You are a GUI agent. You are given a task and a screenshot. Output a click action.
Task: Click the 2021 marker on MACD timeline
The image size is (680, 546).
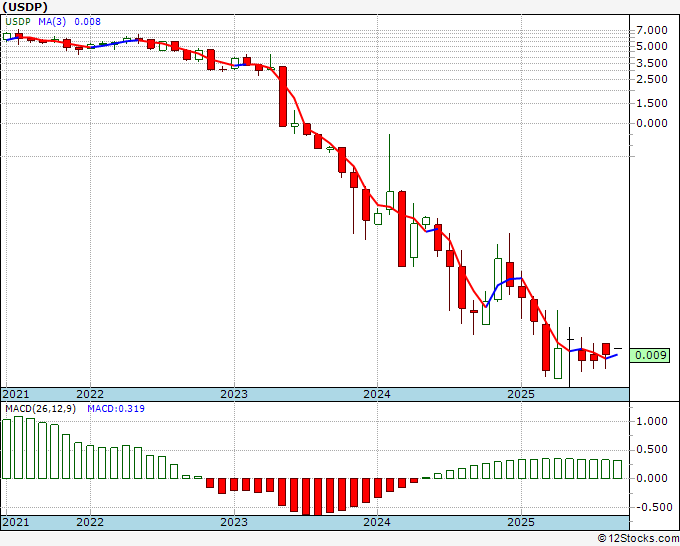pyautogui.click(x=16, y=522)
